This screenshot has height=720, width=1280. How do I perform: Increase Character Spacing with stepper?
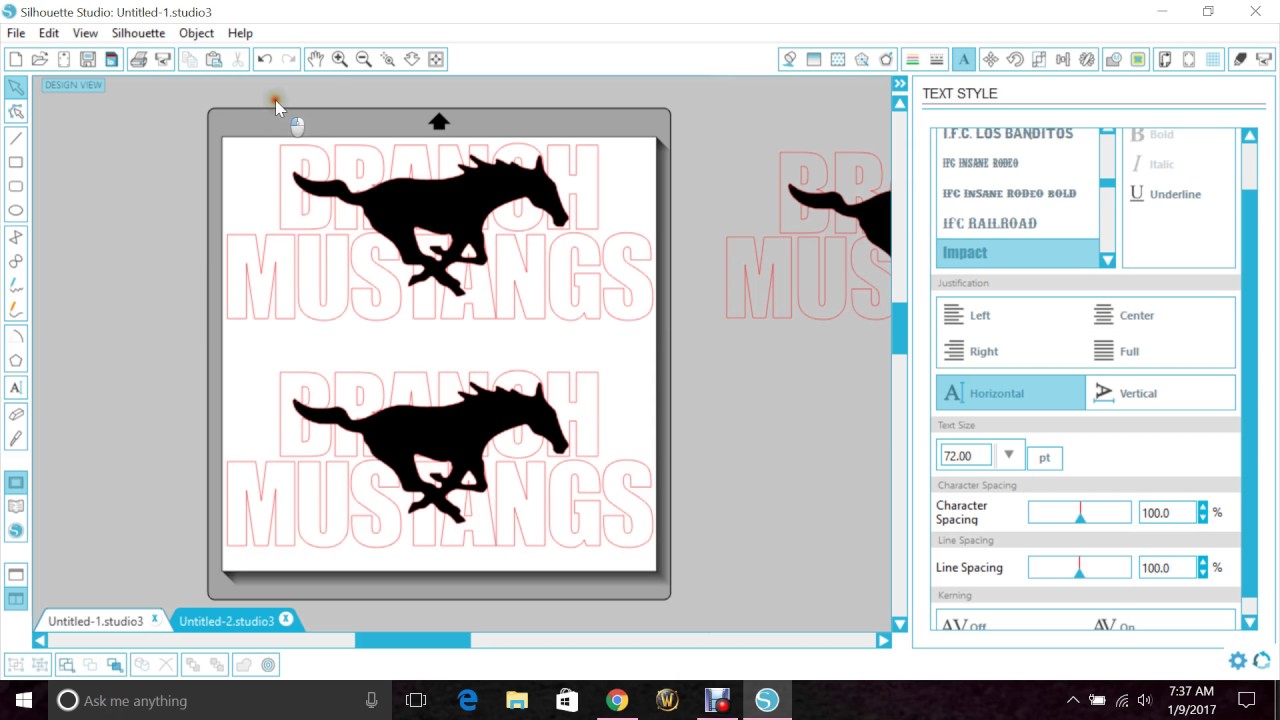[1203, 507]
